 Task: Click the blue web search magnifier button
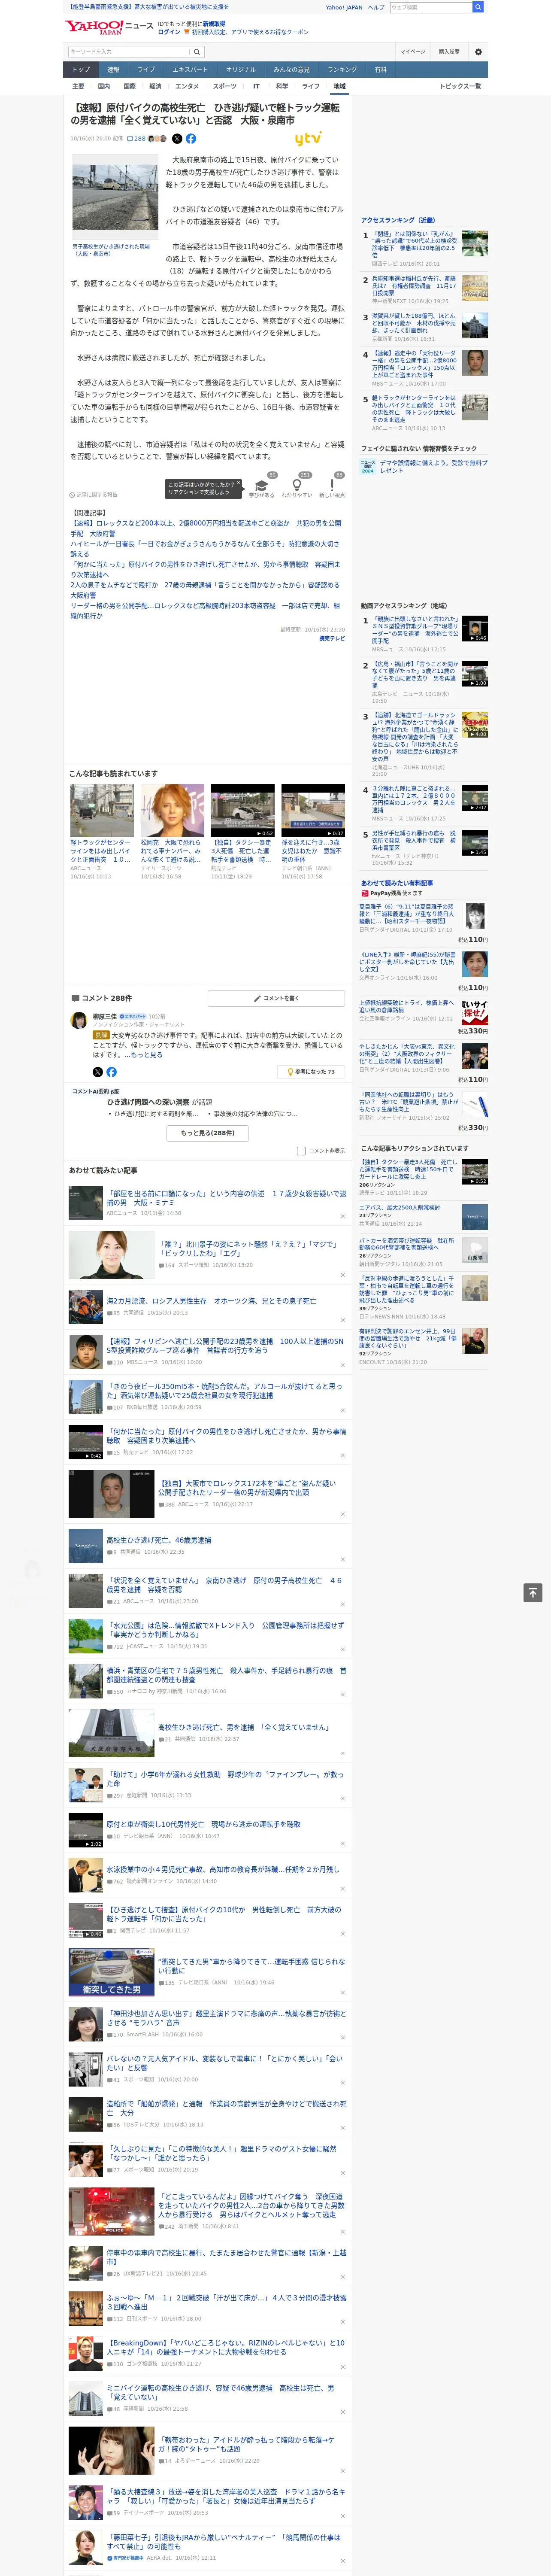[478, 7]
